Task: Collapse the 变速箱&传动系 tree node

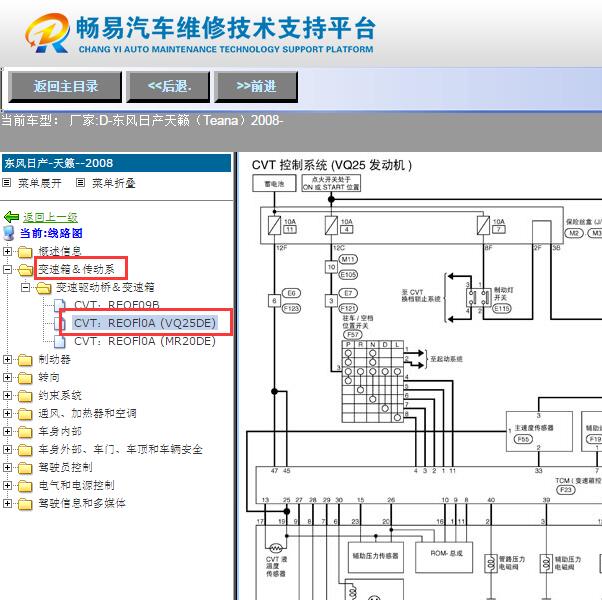Action: click(x=7, y=269)
